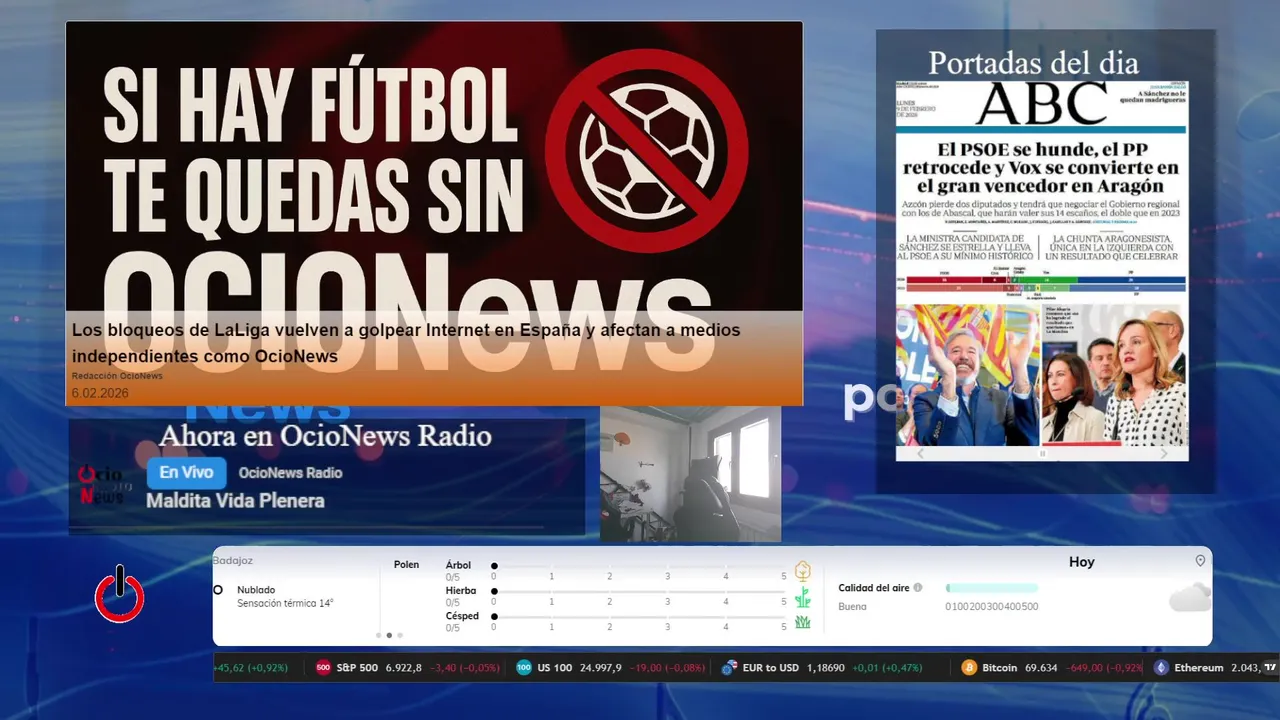The image size is (1280, 720).
Task: Click the En Vivo live button
Action: (x=186, y=473)
